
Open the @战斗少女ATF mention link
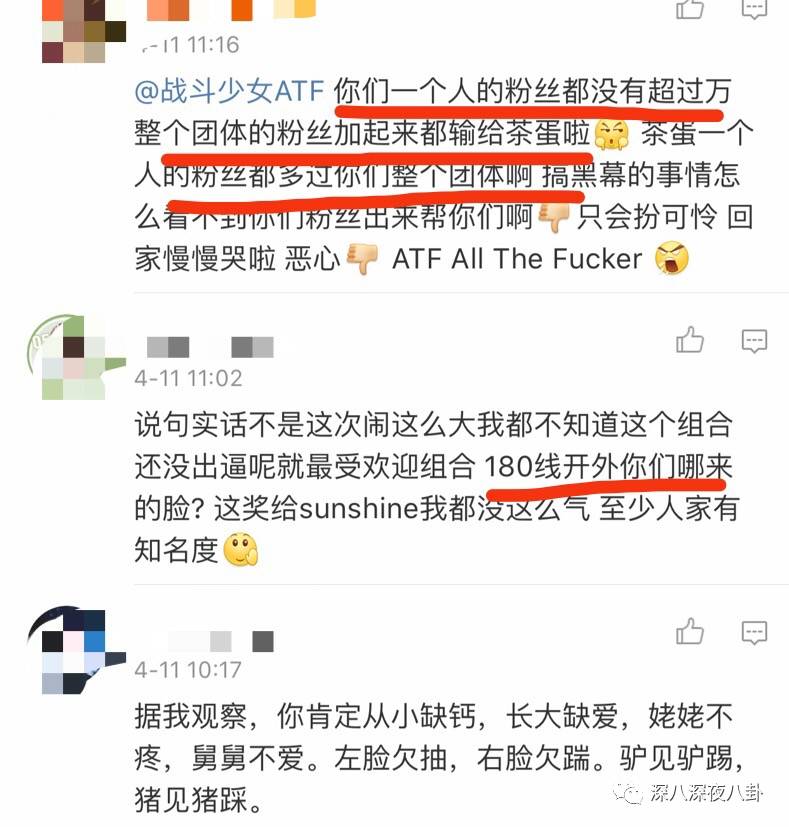(x=229, y=91)
